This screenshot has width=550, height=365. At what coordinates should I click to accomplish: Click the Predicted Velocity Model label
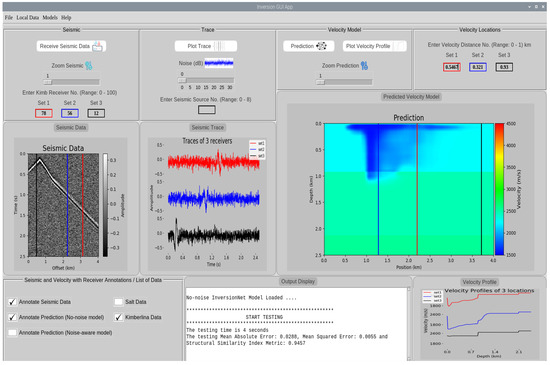click(x=411, y=97)
